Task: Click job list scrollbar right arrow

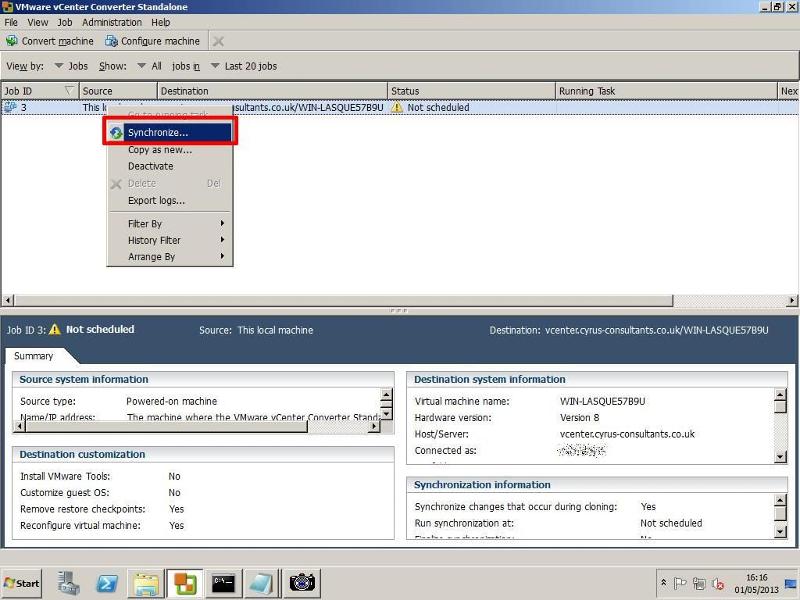Action: click(x=792, y=300)
